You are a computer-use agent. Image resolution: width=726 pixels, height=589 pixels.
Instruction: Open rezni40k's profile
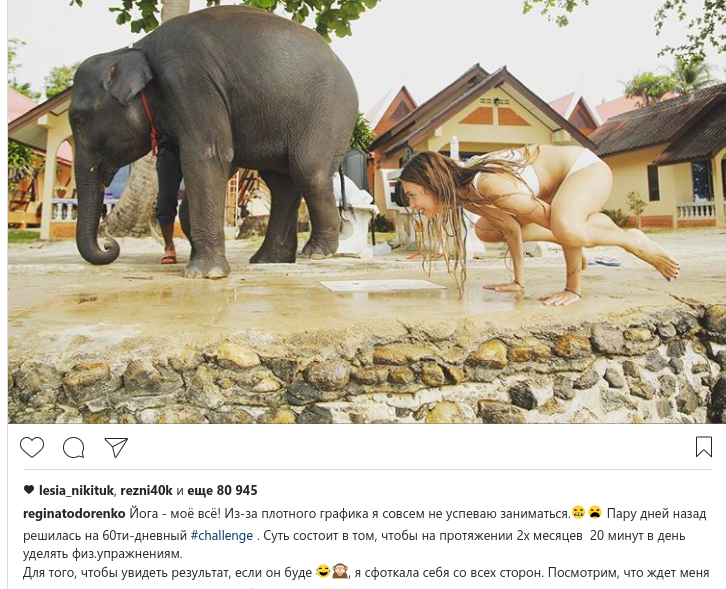tap(146, 490)
